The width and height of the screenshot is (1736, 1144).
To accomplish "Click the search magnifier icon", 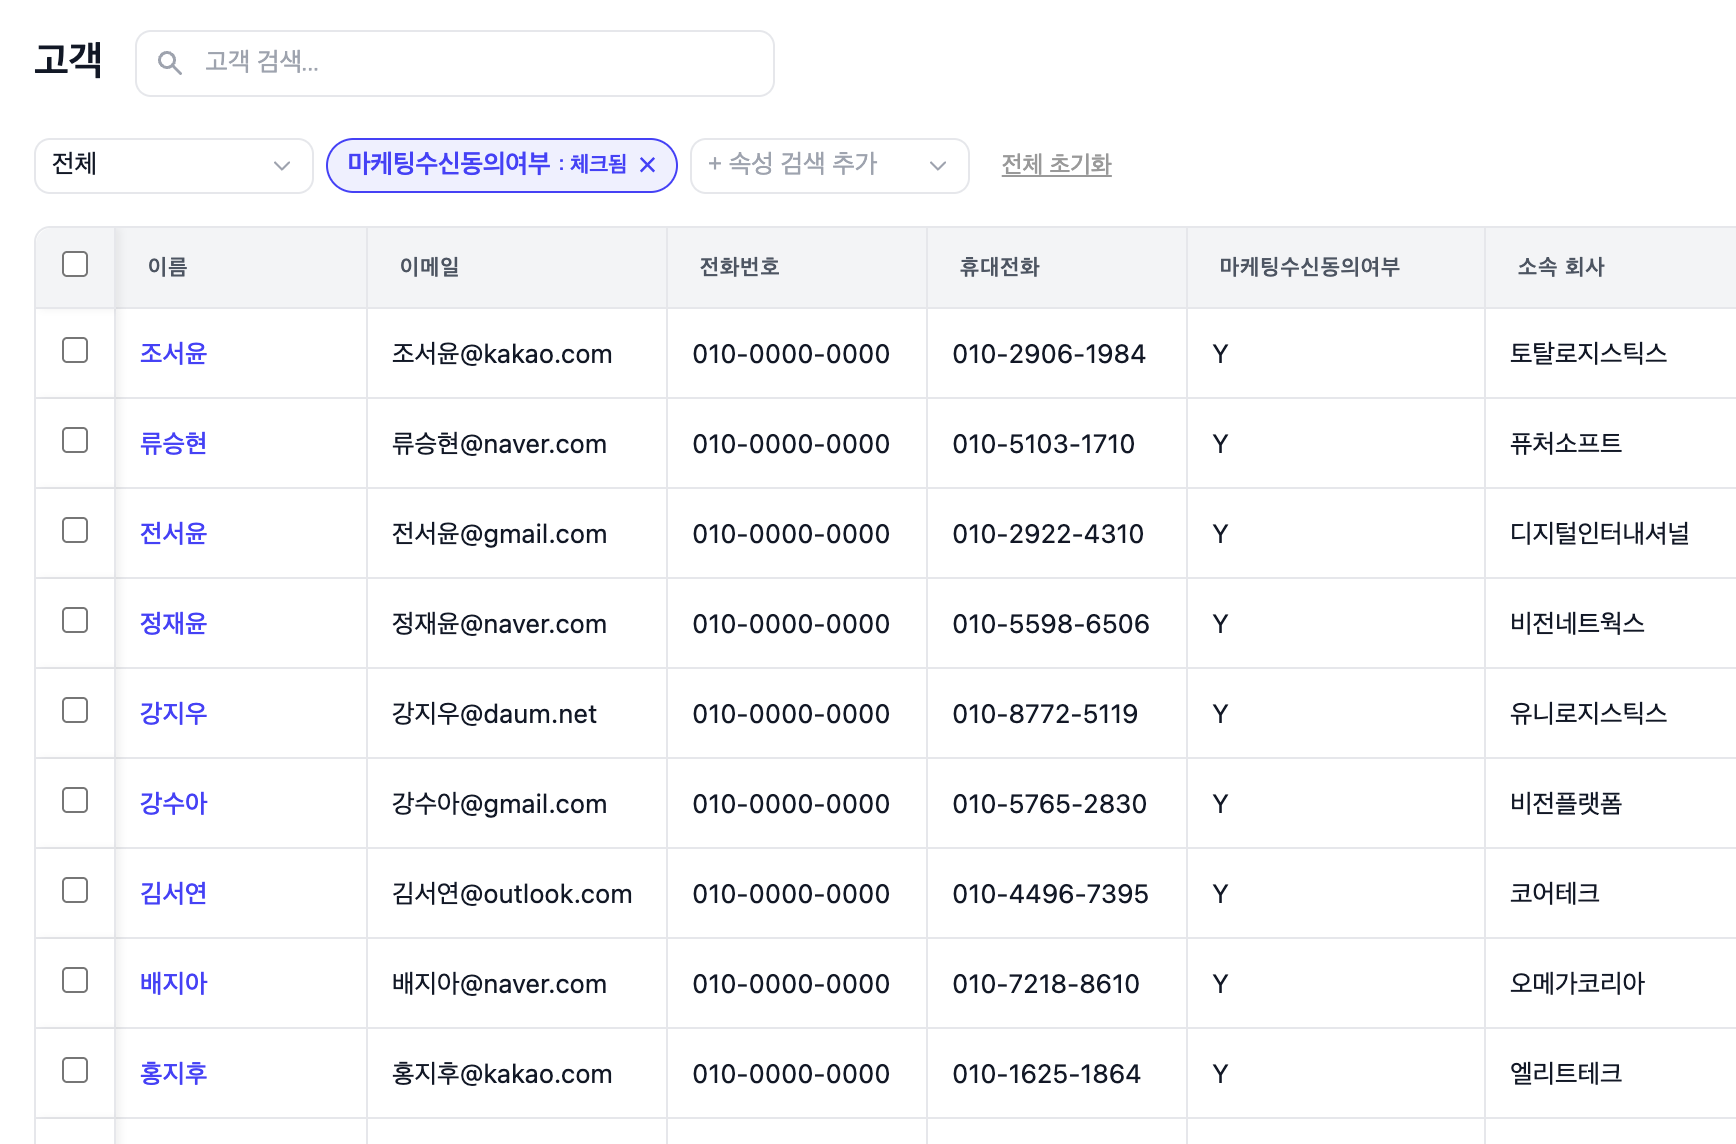I will tap(170, 62).
